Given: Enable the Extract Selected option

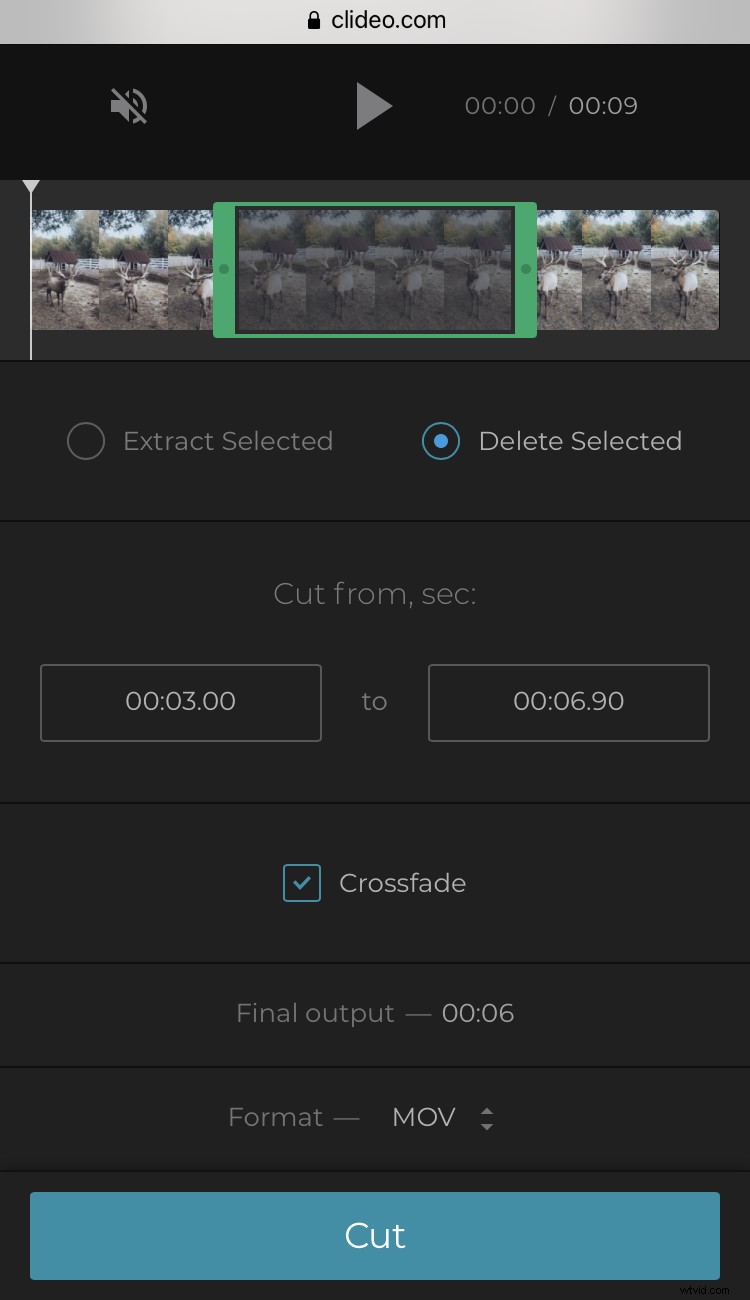Looking at the screenshot, I should pos(86,441).
